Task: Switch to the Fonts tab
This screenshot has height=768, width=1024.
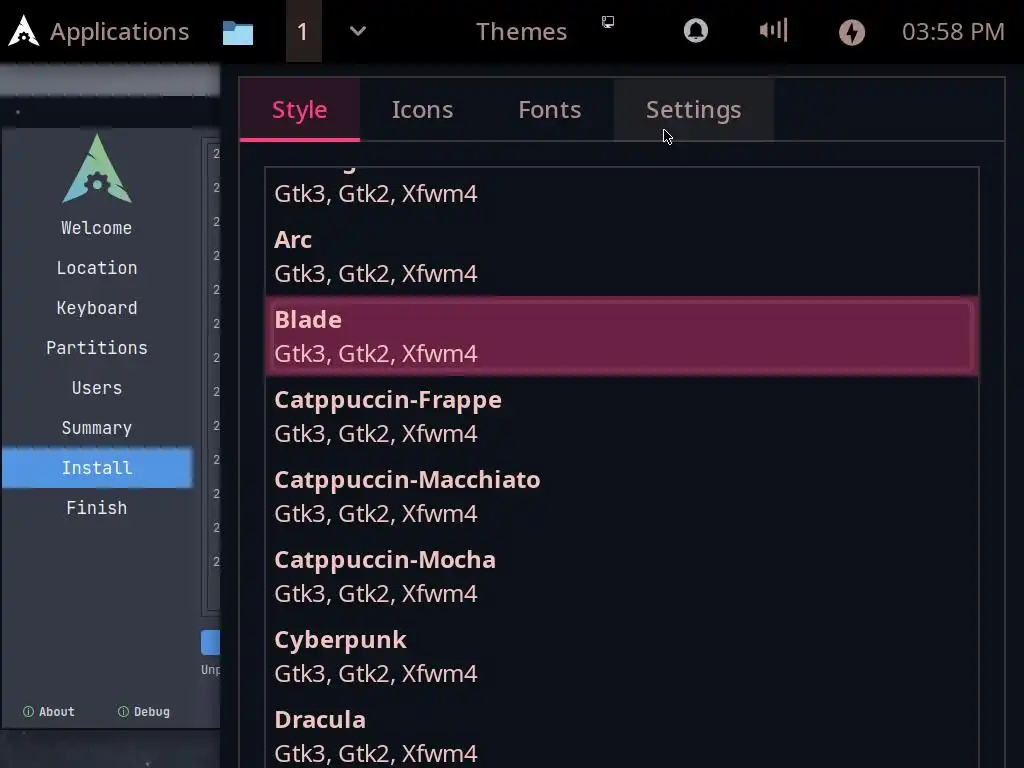Action: tap(550, 110)
